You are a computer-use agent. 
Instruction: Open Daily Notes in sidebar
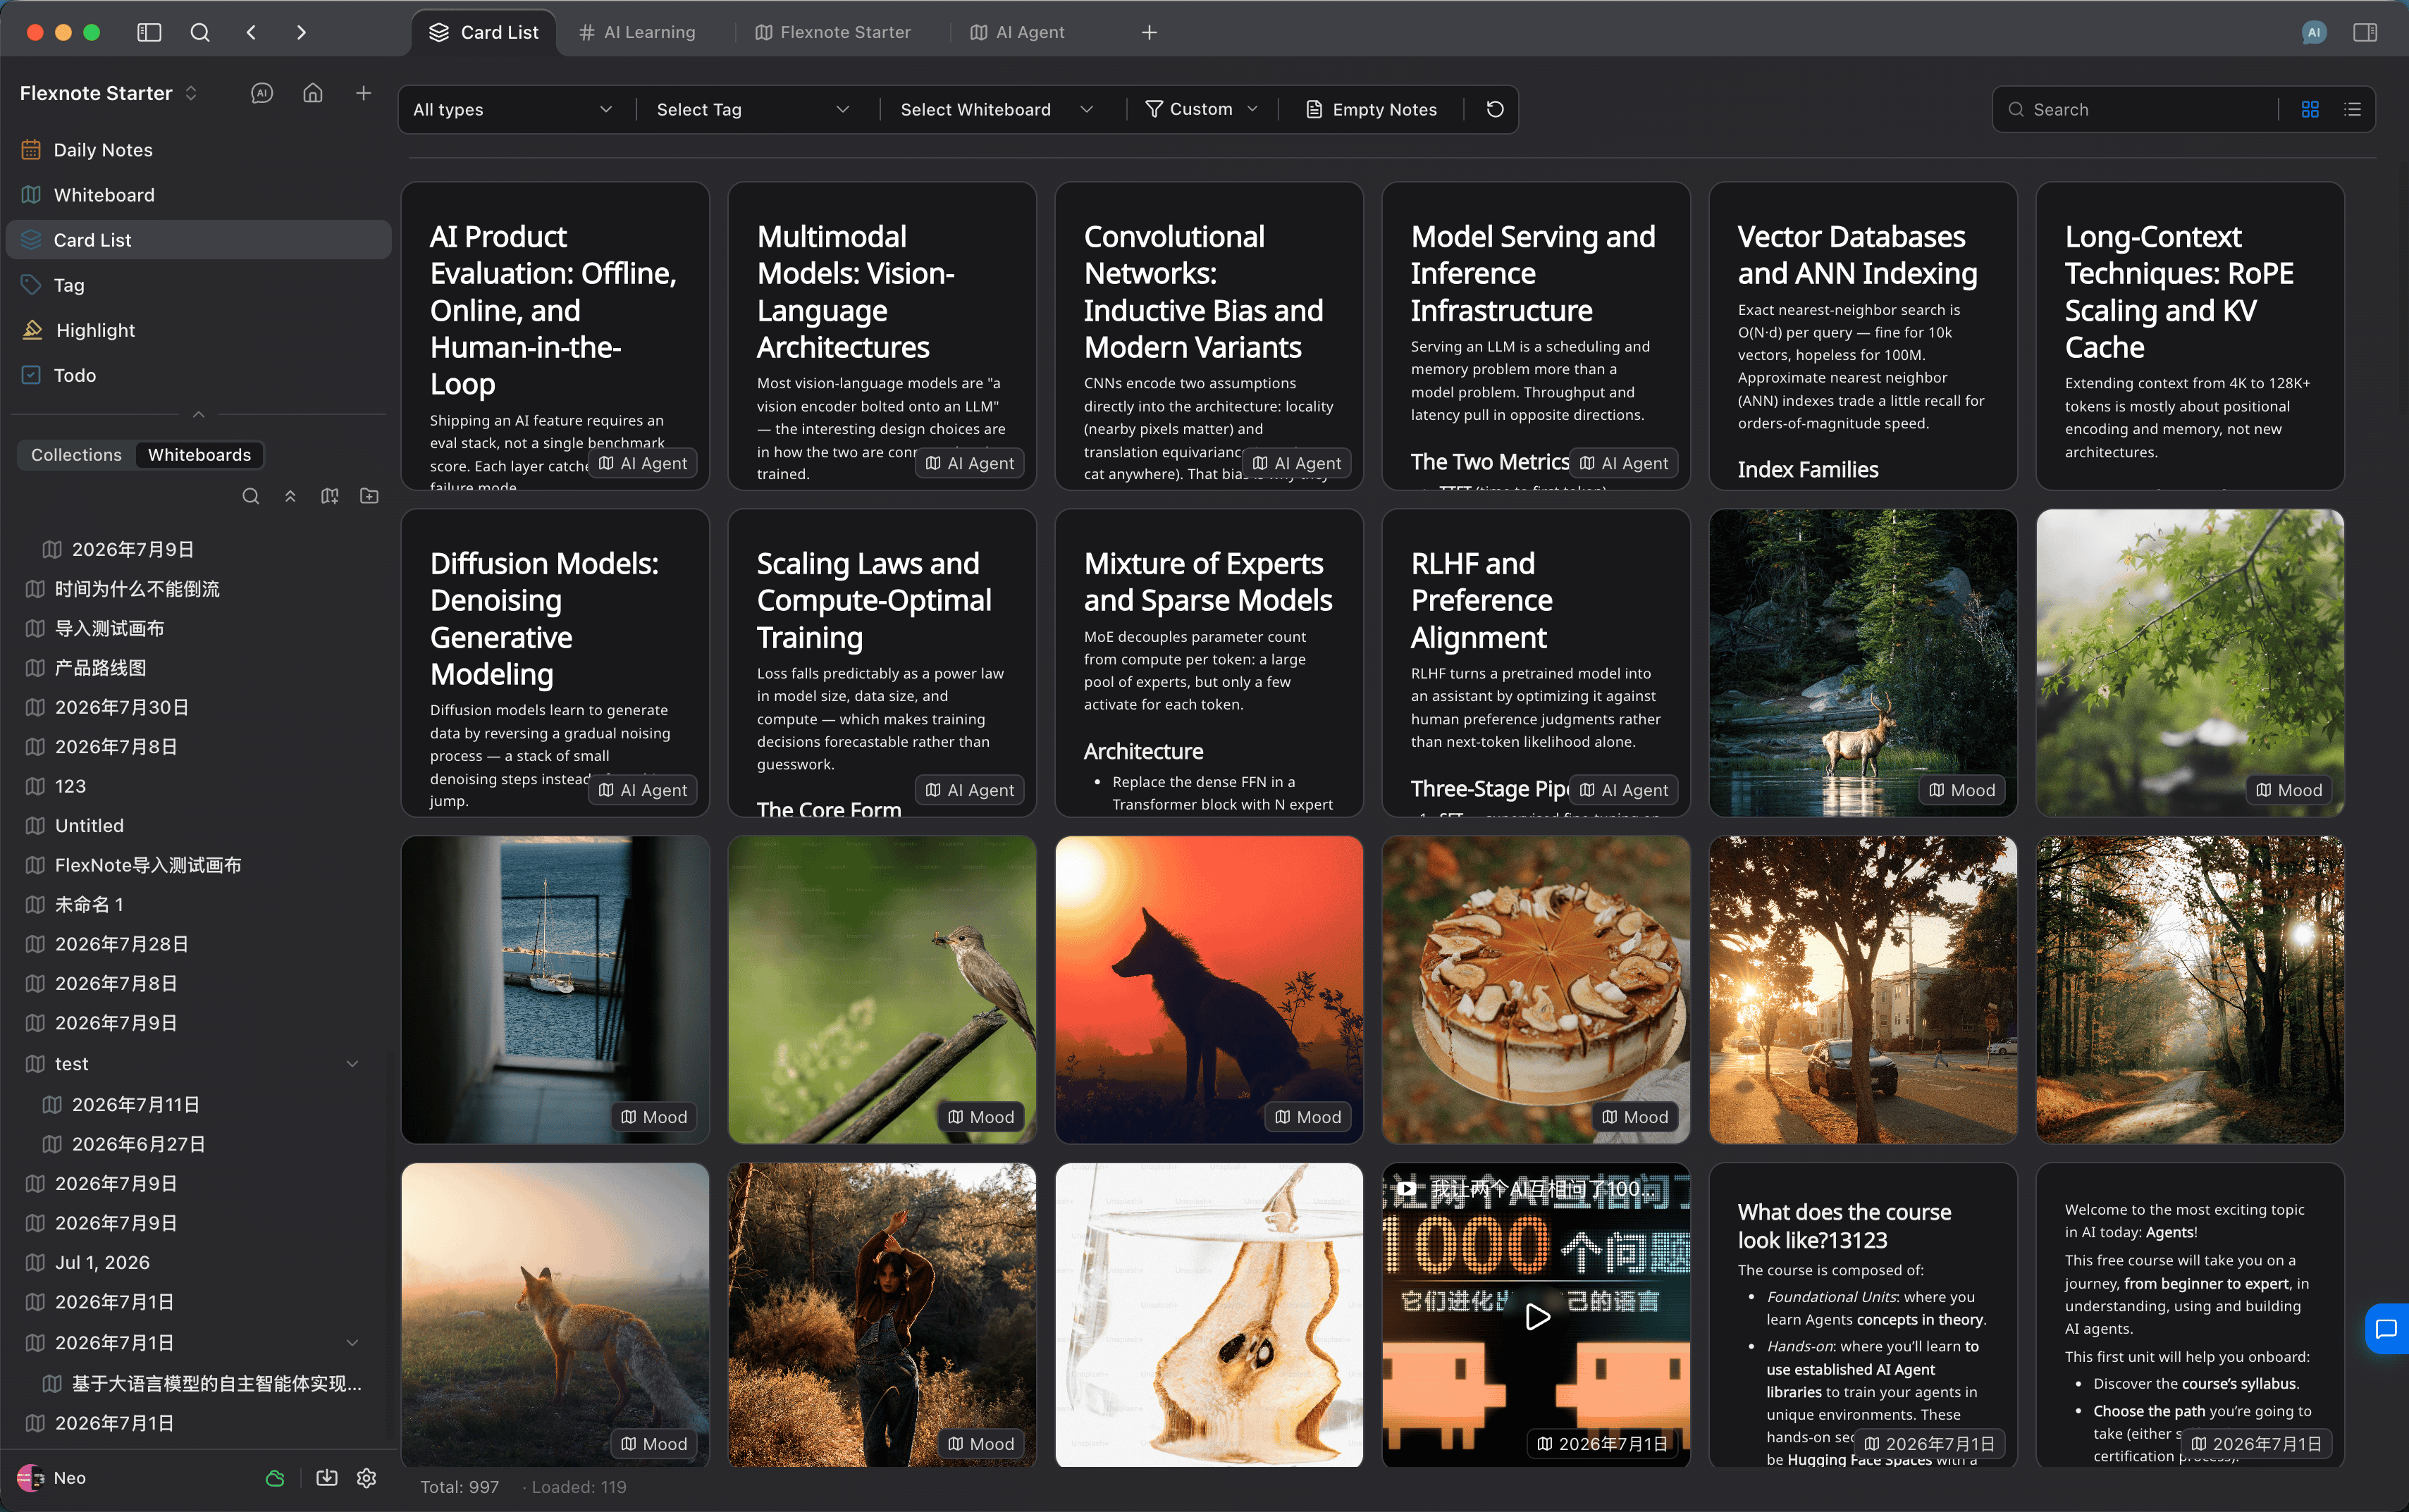[x=198, y=150]
